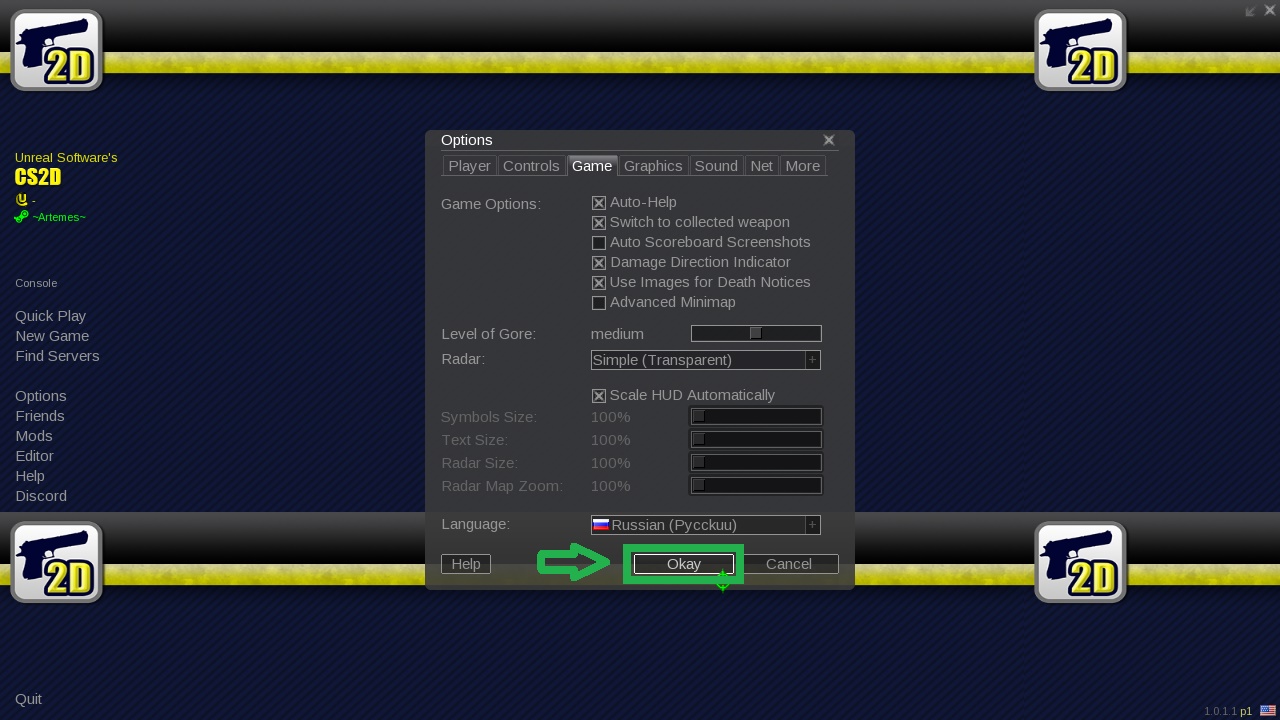1280x720 pixels.
Task: Select the Game tab
Action: [592, 166]
